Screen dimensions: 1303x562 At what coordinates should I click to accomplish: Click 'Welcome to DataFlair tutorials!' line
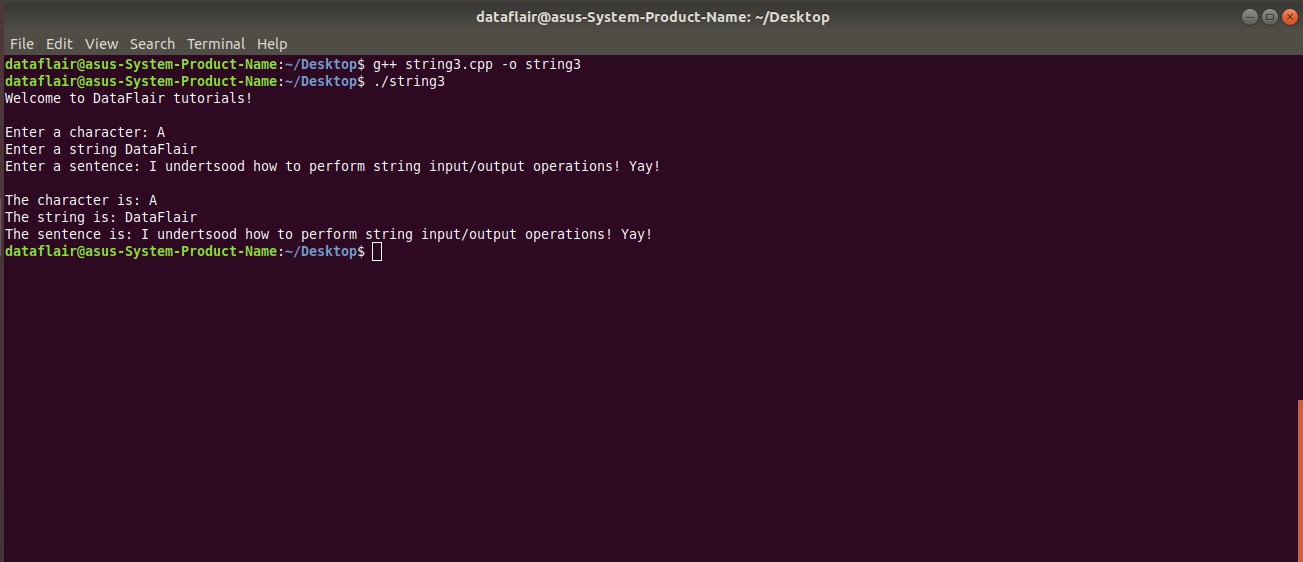(129, 98)
